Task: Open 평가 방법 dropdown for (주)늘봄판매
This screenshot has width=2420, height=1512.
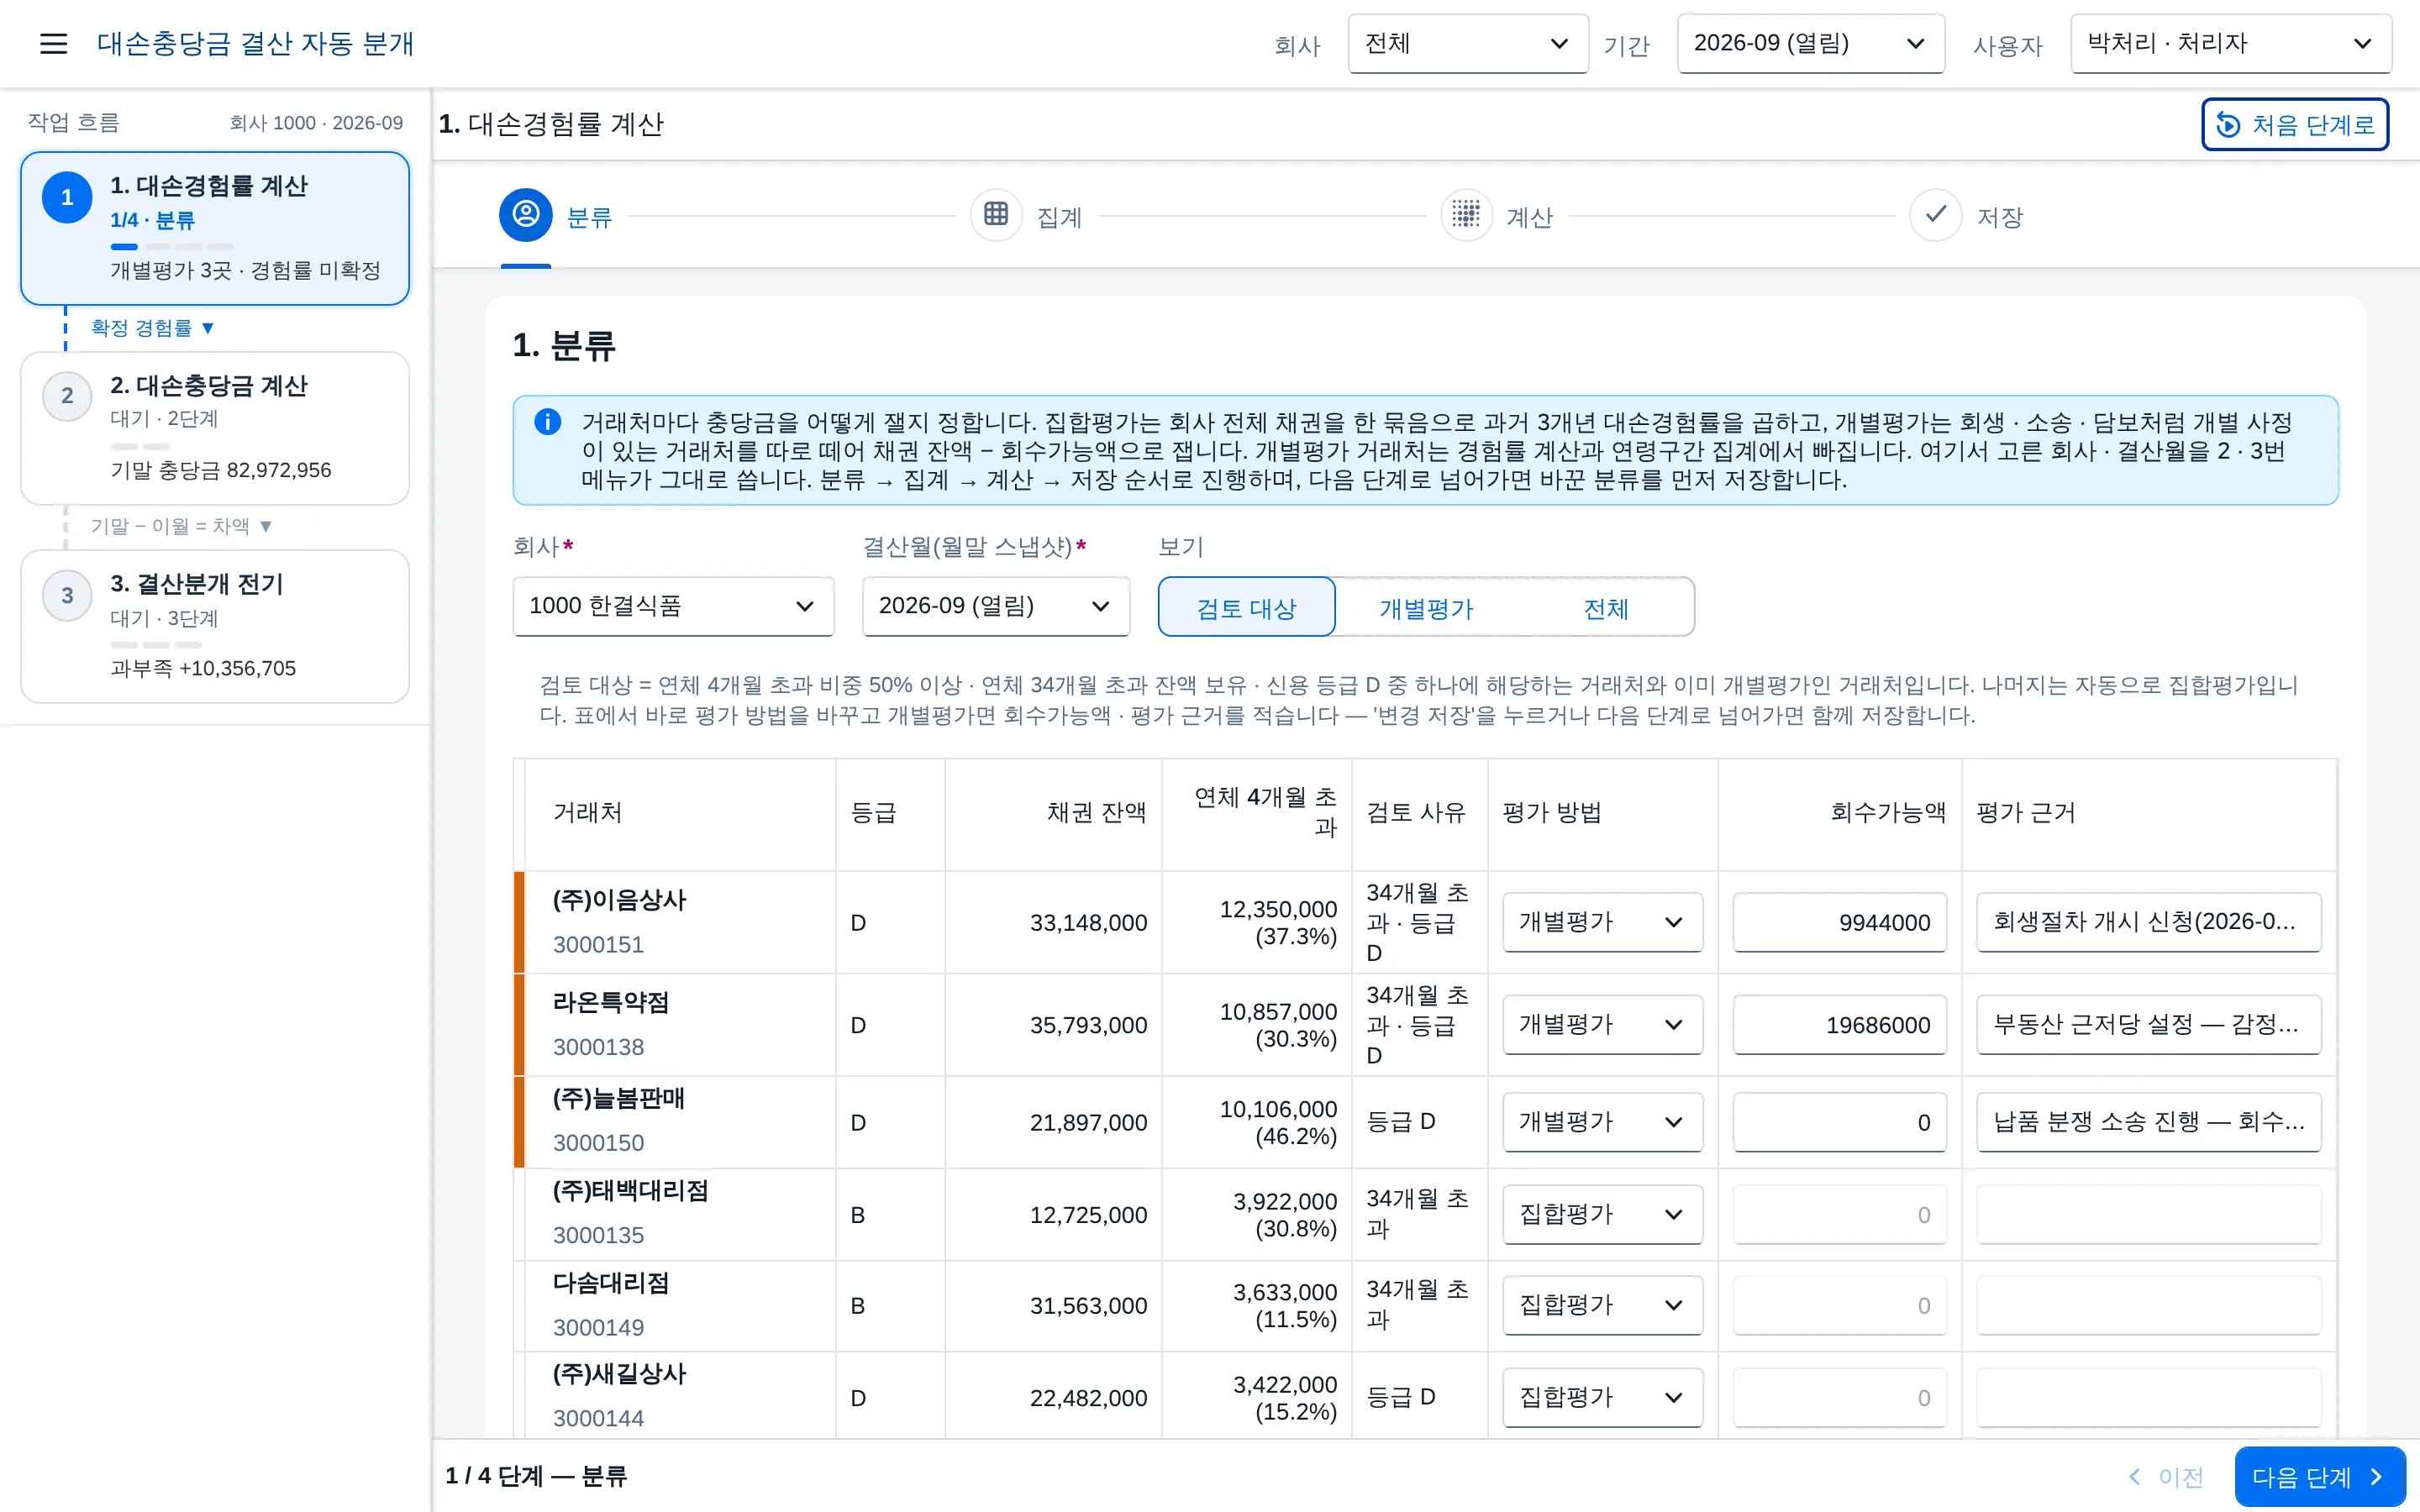Action: (1602, 1122)
